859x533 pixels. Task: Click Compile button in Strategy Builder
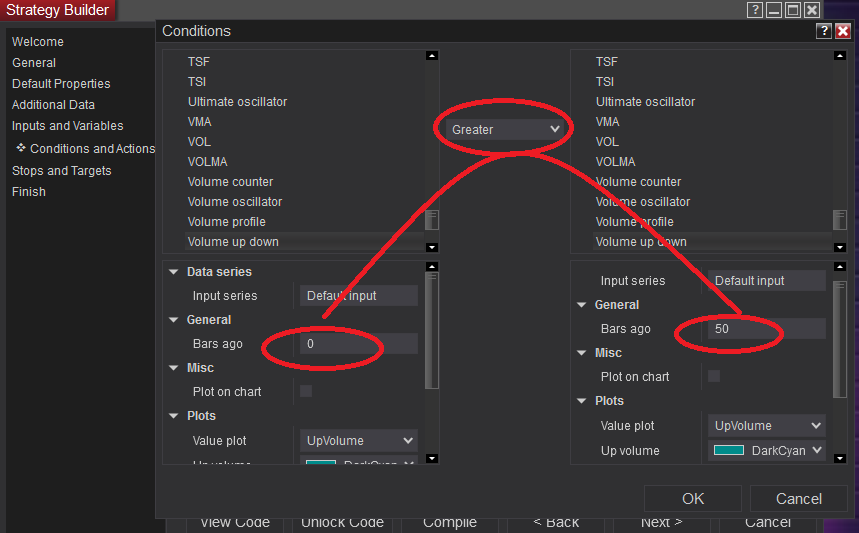tap(450, 524)
